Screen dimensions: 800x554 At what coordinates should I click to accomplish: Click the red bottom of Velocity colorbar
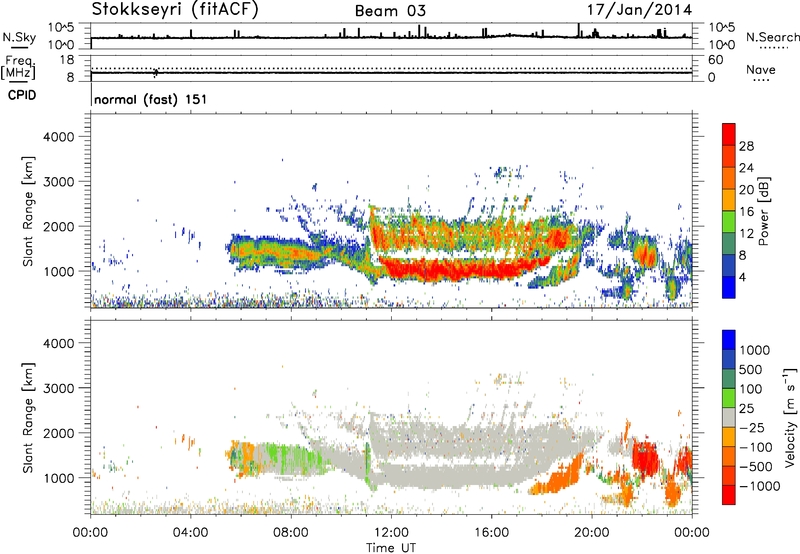tap(729, 495)
